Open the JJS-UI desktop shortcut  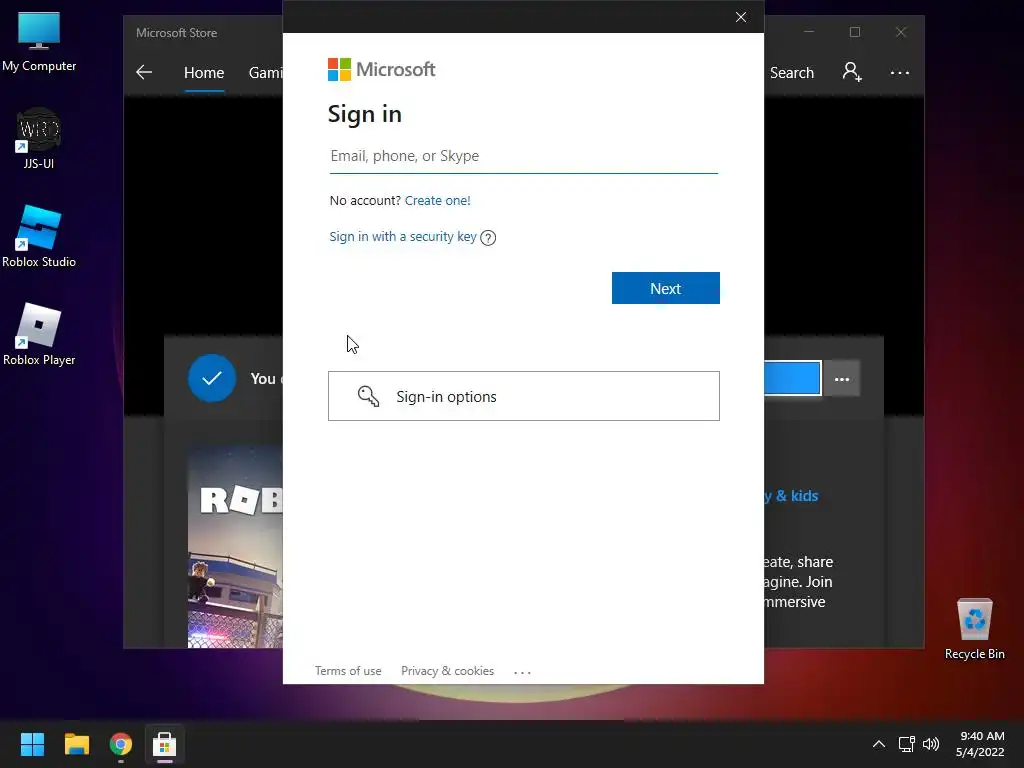click(39, 138)
